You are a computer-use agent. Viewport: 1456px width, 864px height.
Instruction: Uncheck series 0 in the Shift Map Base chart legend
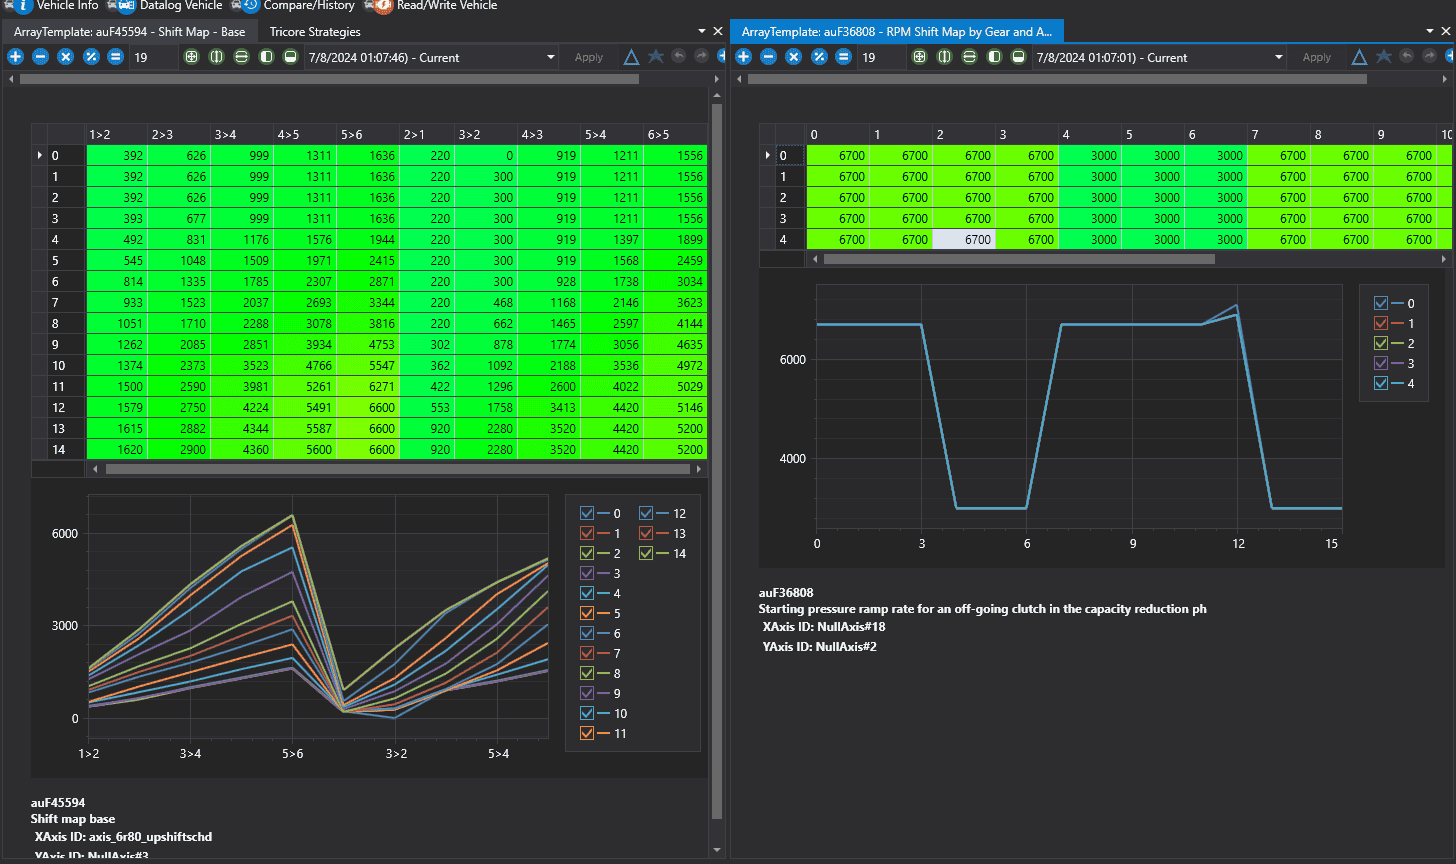587,513
